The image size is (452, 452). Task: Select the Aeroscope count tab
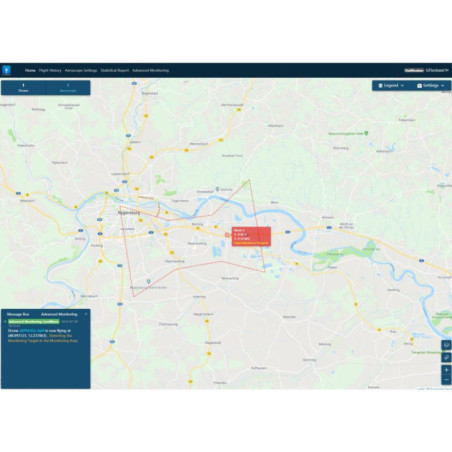(x=68, y=88)
